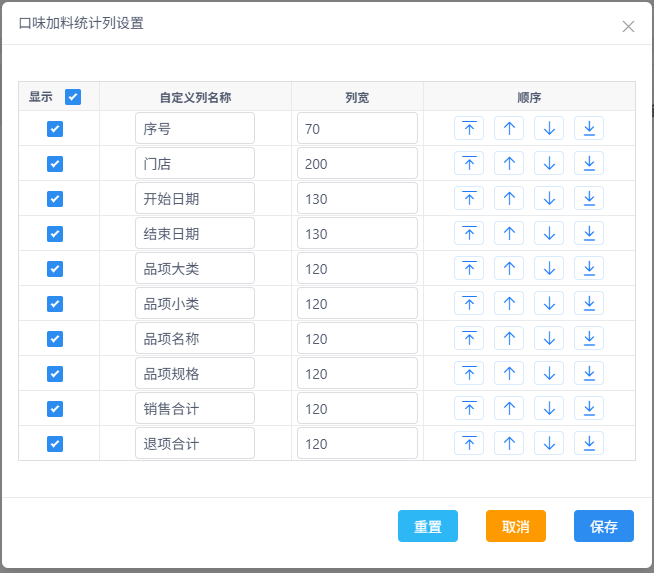Viewport: 654px width, 573px height.
Task: Edit the 序号 custom column name field
Action: (x=195, y=128)
